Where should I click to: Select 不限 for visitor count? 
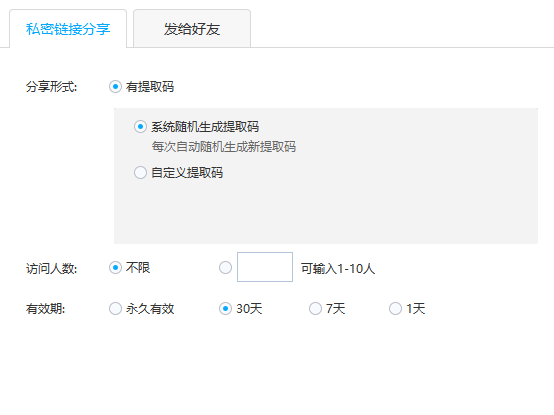[x=115, y=267]
